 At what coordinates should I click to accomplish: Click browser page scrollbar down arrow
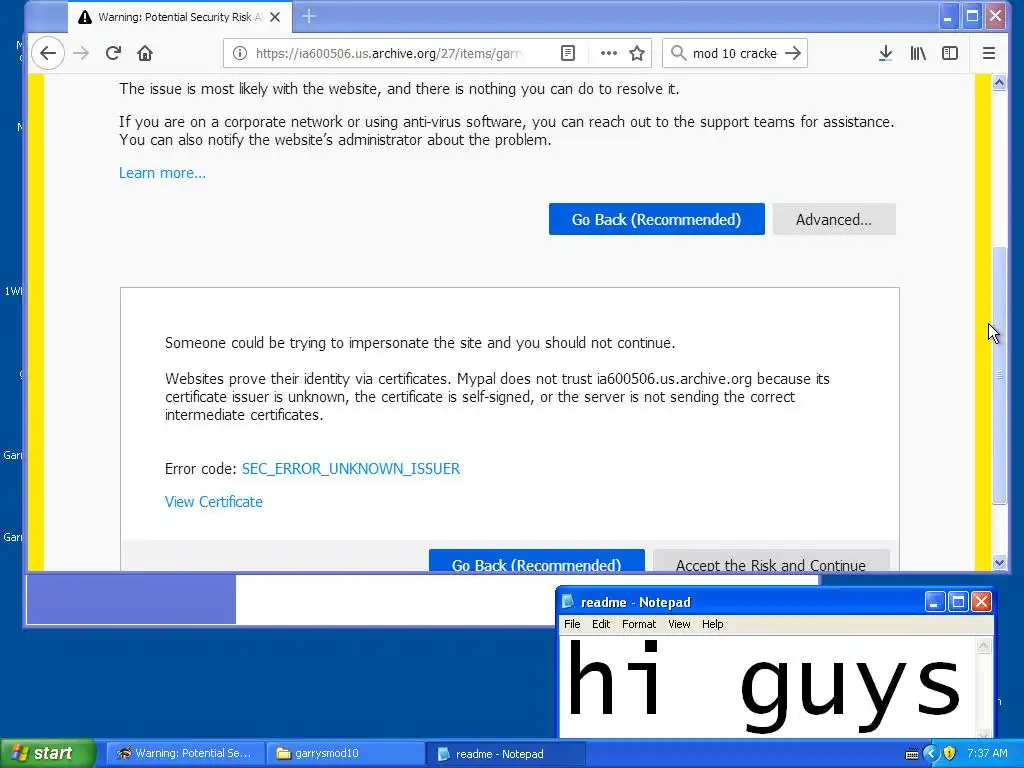pos(999,562)
